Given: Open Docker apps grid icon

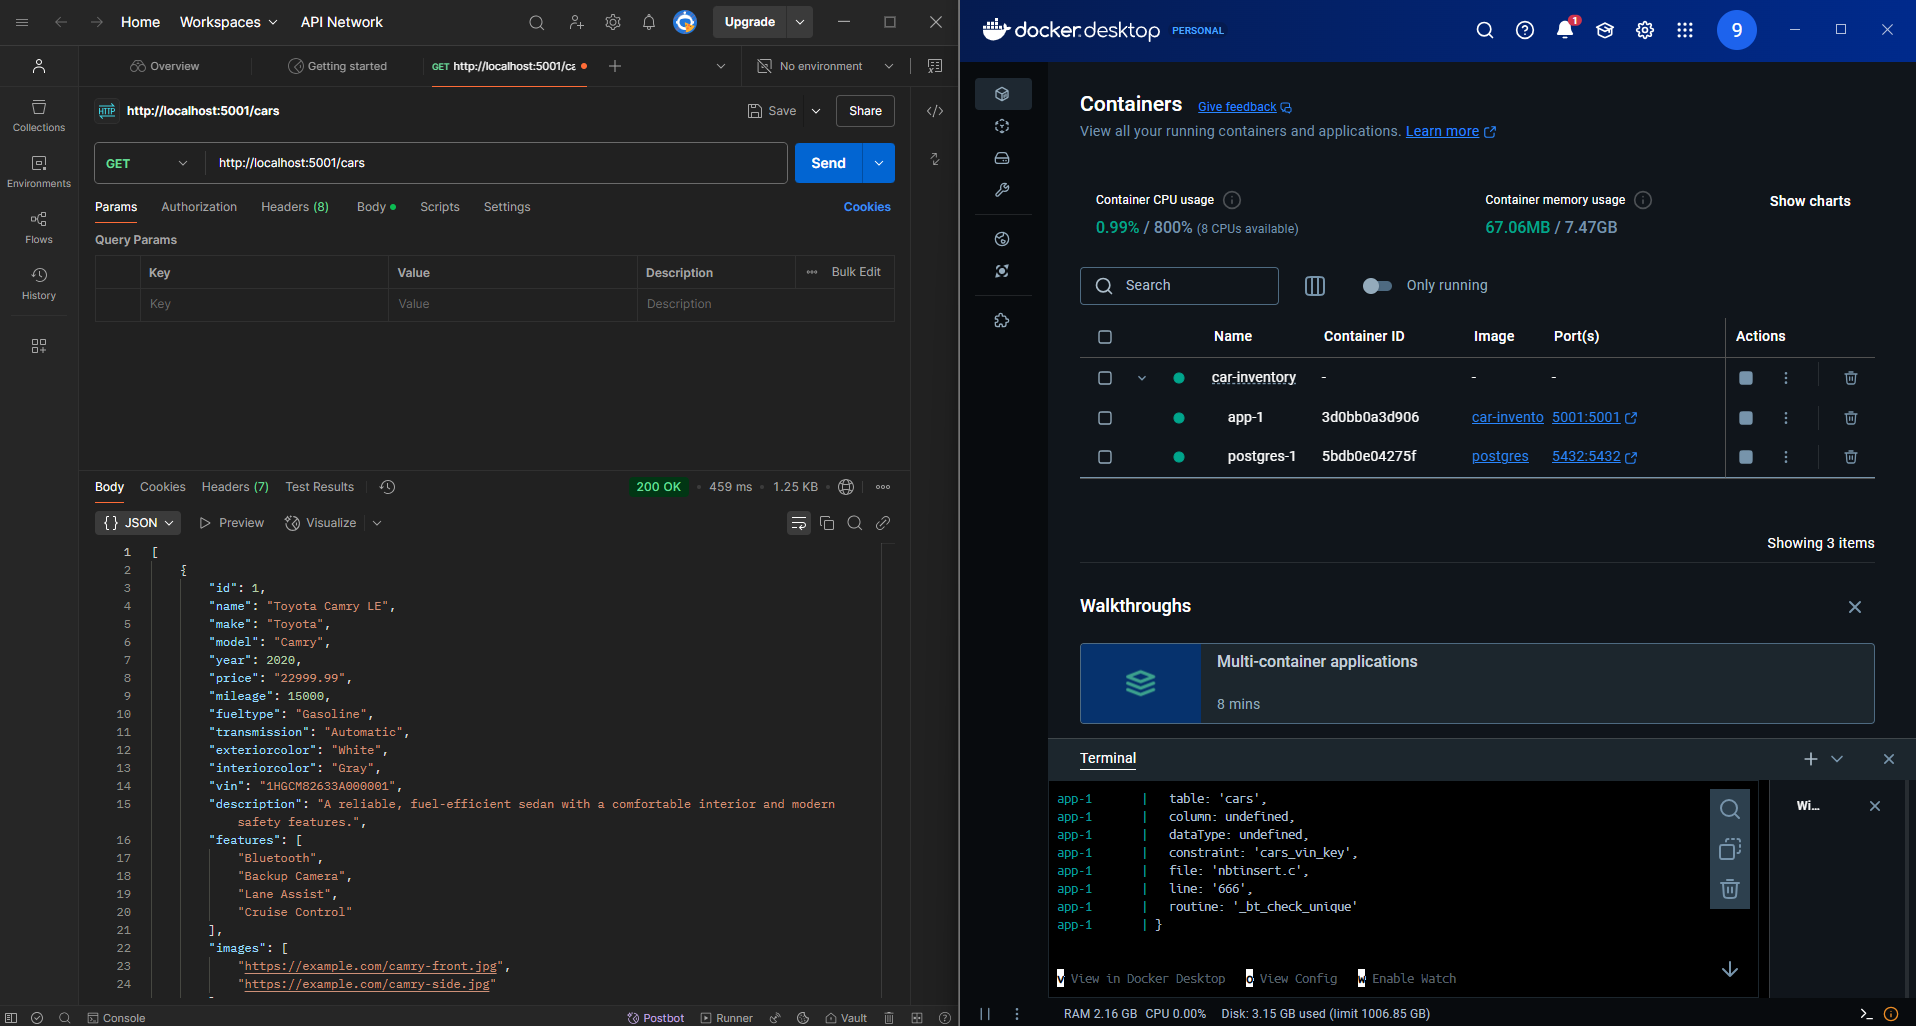Looking at the screenshot, I should (1685, 30).
